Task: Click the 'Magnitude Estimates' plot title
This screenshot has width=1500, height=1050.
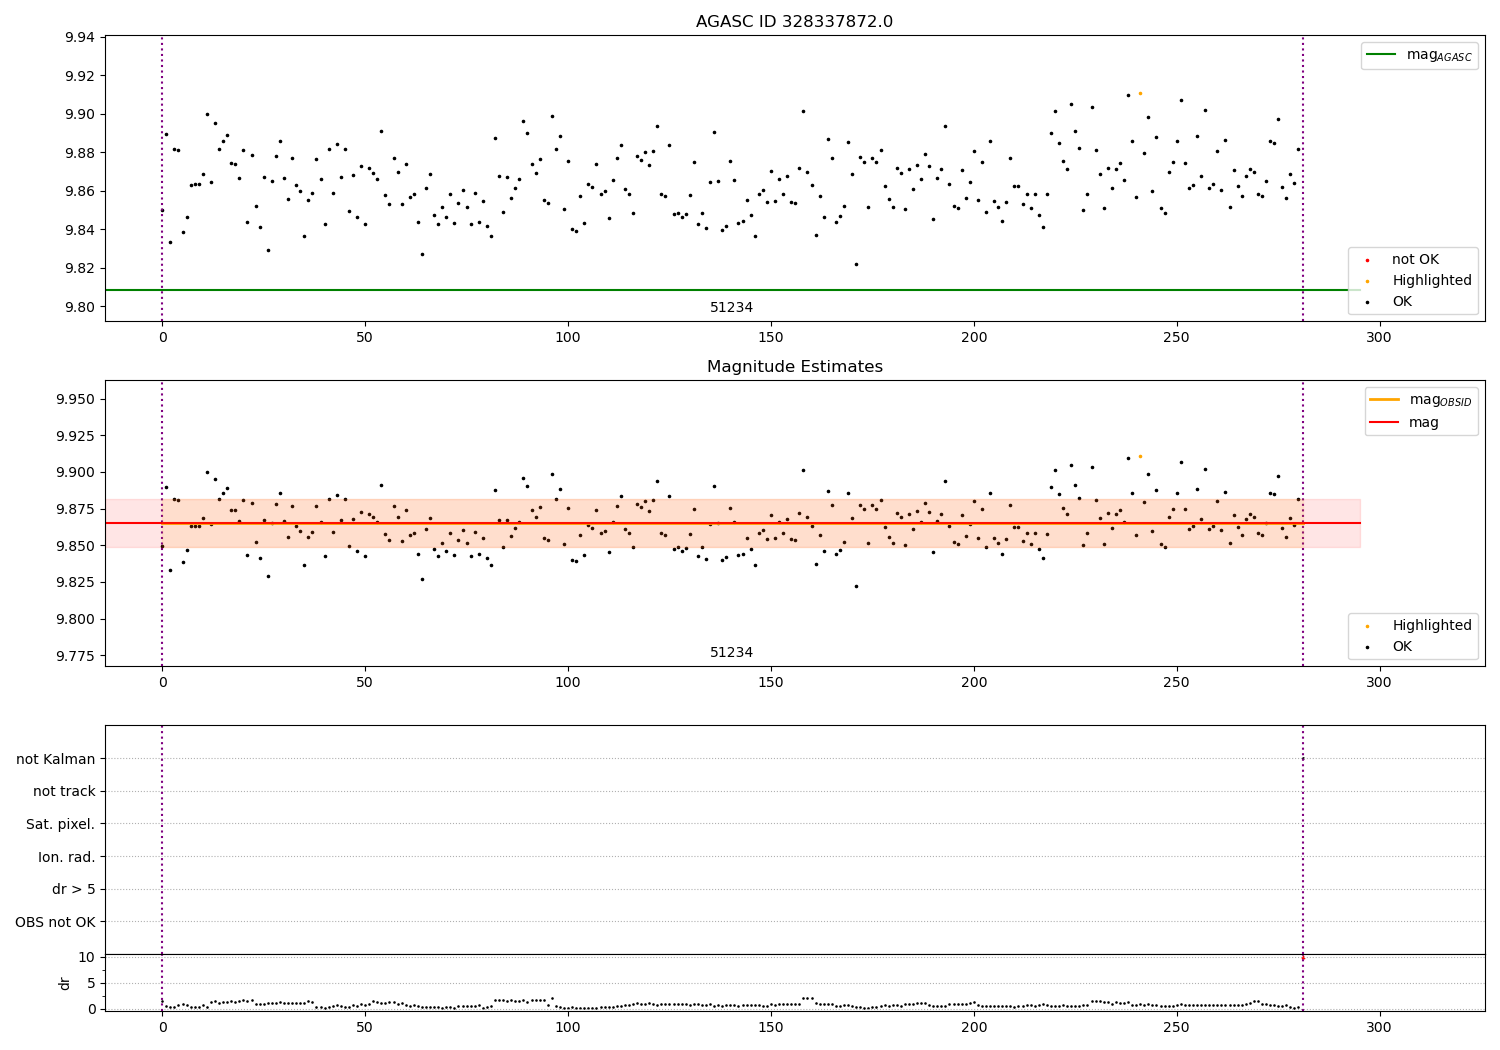Action: coord(794,367)
